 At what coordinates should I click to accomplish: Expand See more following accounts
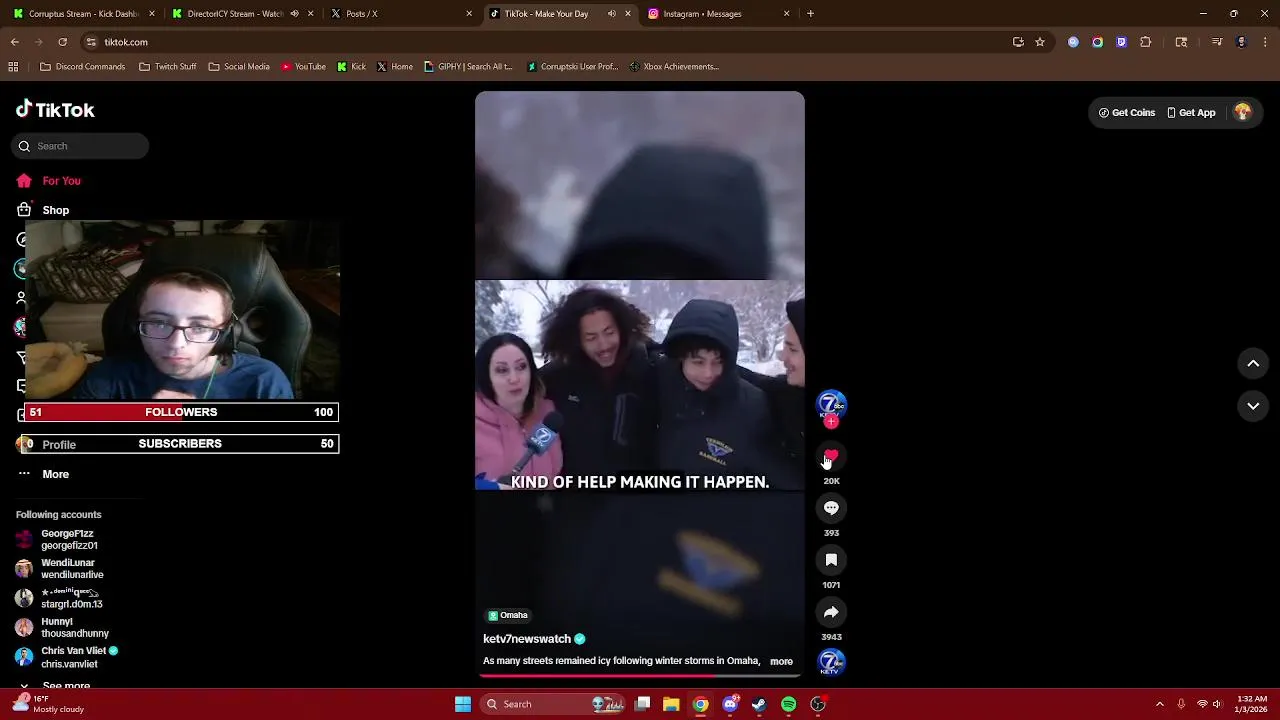(x=66, y=686)
